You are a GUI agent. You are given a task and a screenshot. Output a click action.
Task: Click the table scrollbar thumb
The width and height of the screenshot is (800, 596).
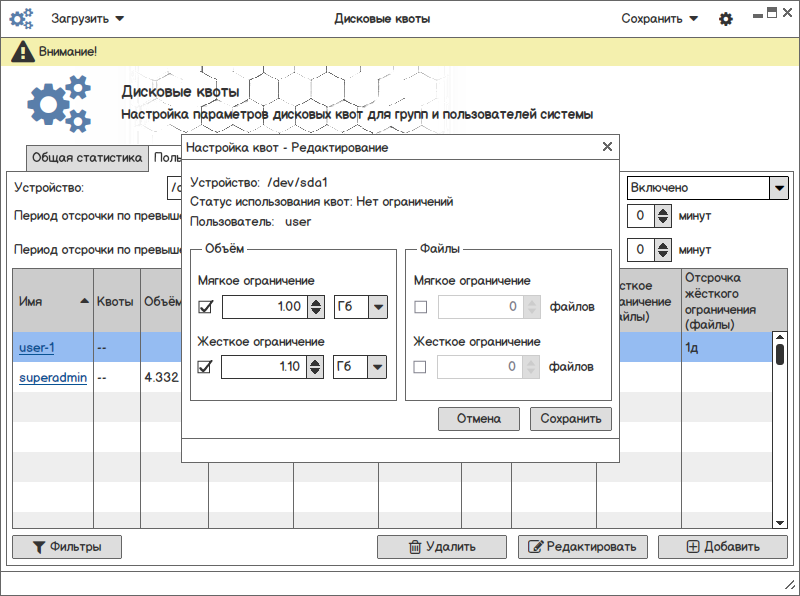click(780, 354)
